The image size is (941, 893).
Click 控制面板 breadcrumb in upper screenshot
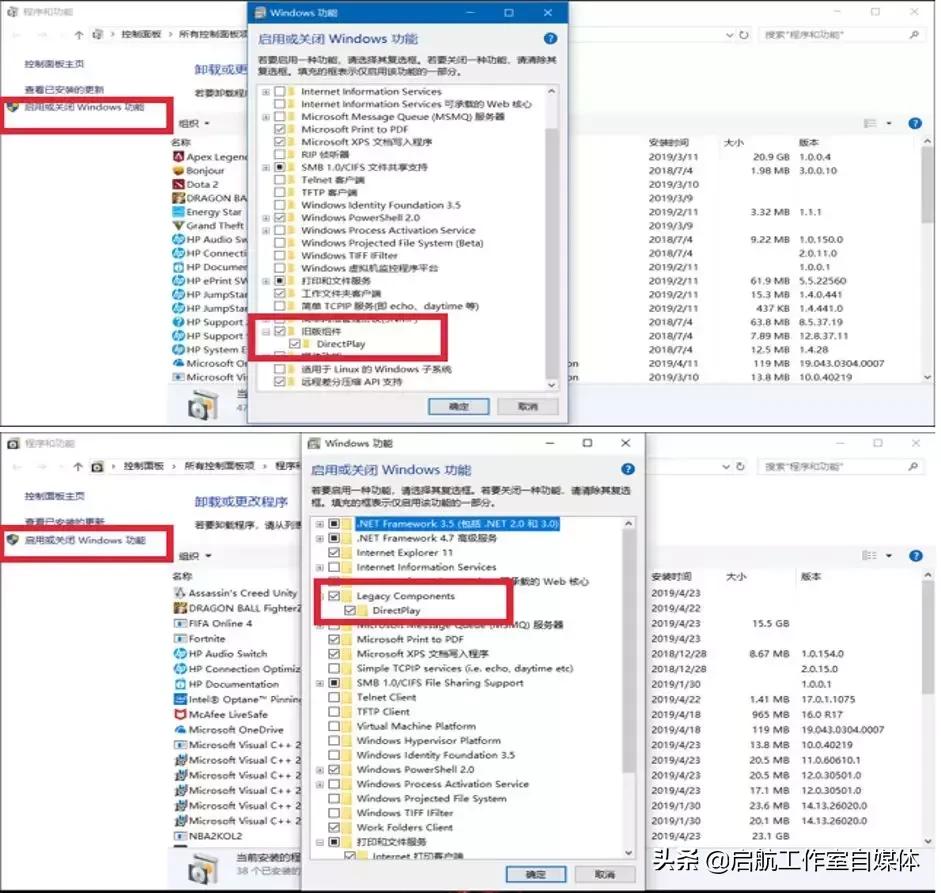point(141,35)
